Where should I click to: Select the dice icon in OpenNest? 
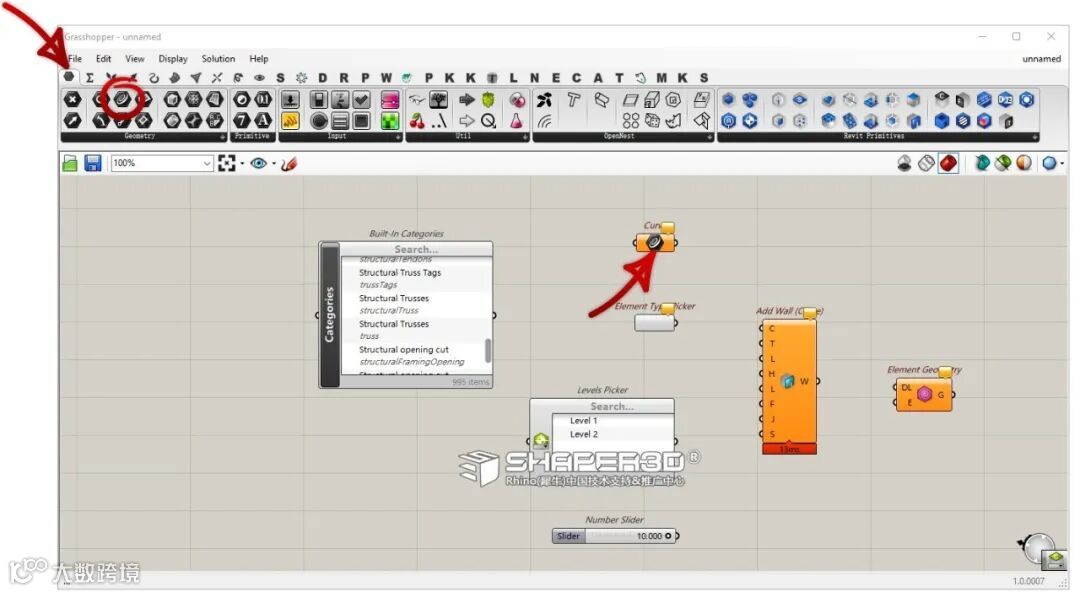pos(652,121)
